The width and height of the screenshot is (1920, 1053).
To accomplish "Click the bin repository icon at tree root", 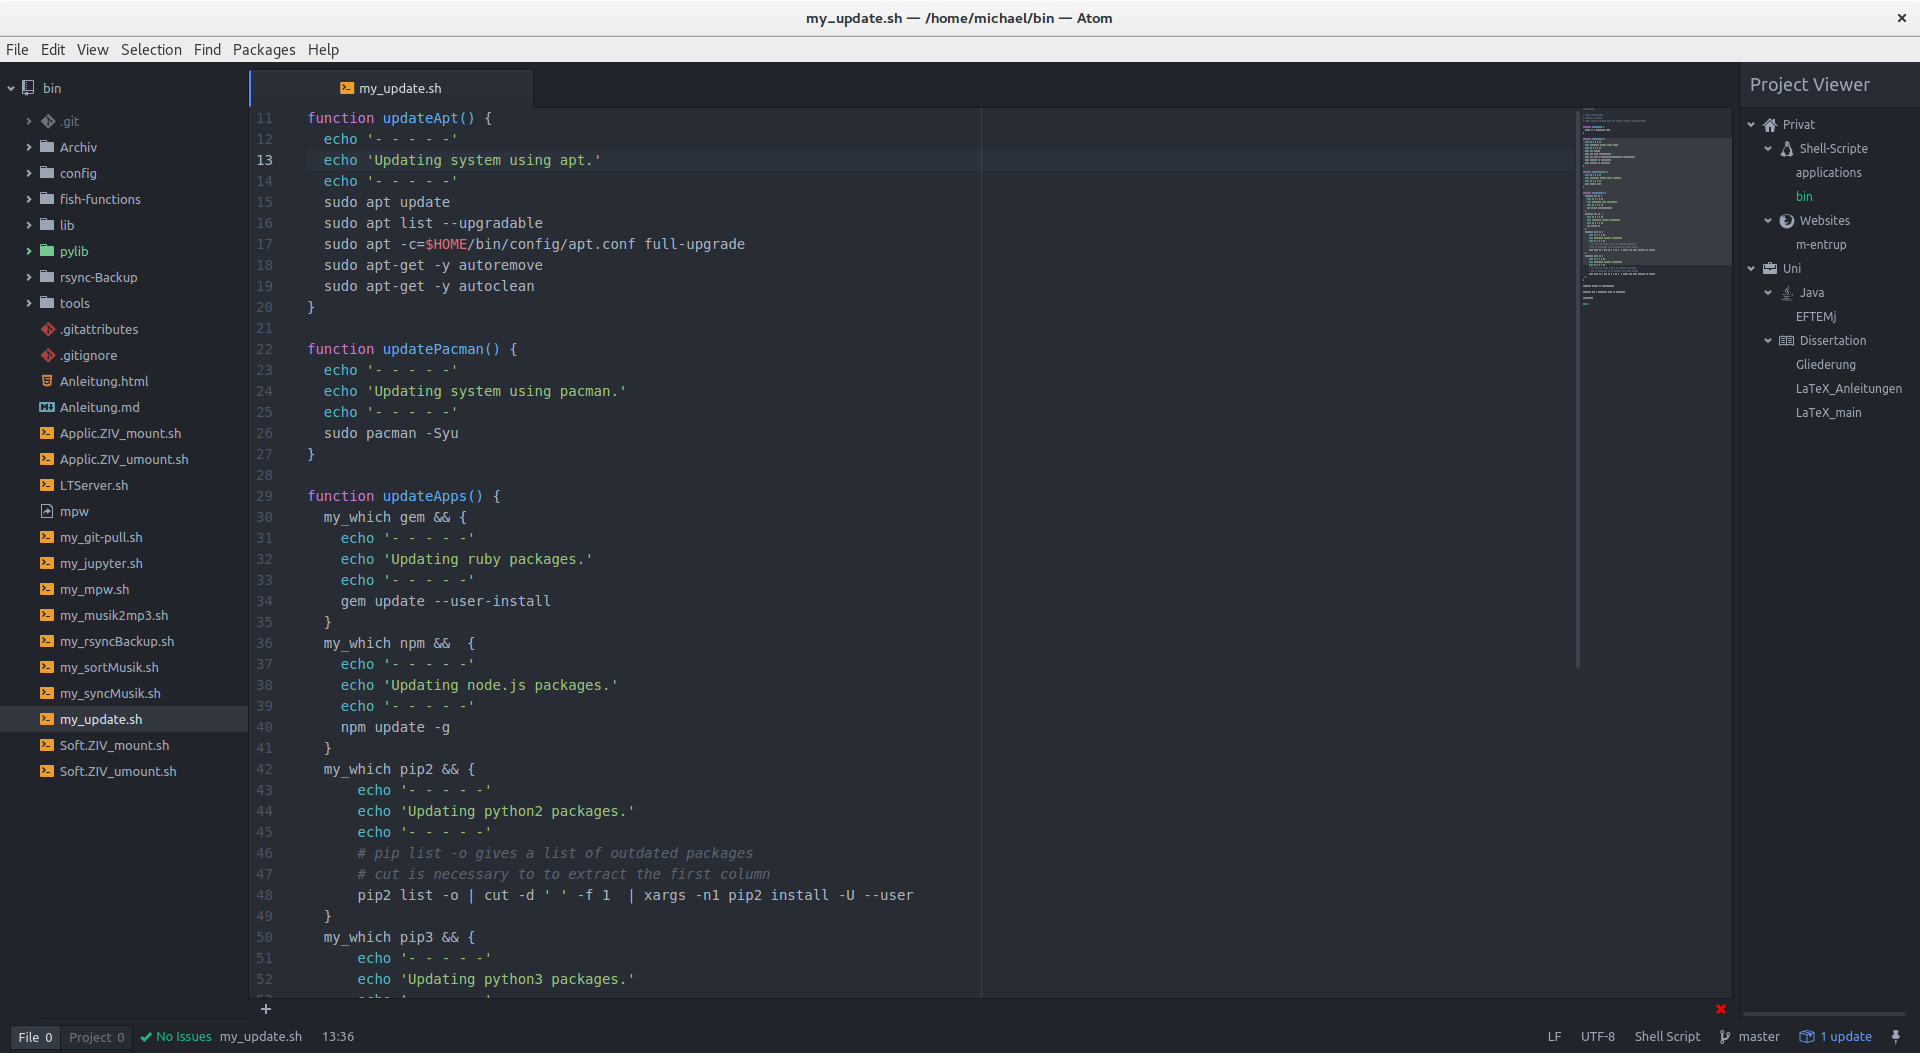I will (x=29, y=88).
